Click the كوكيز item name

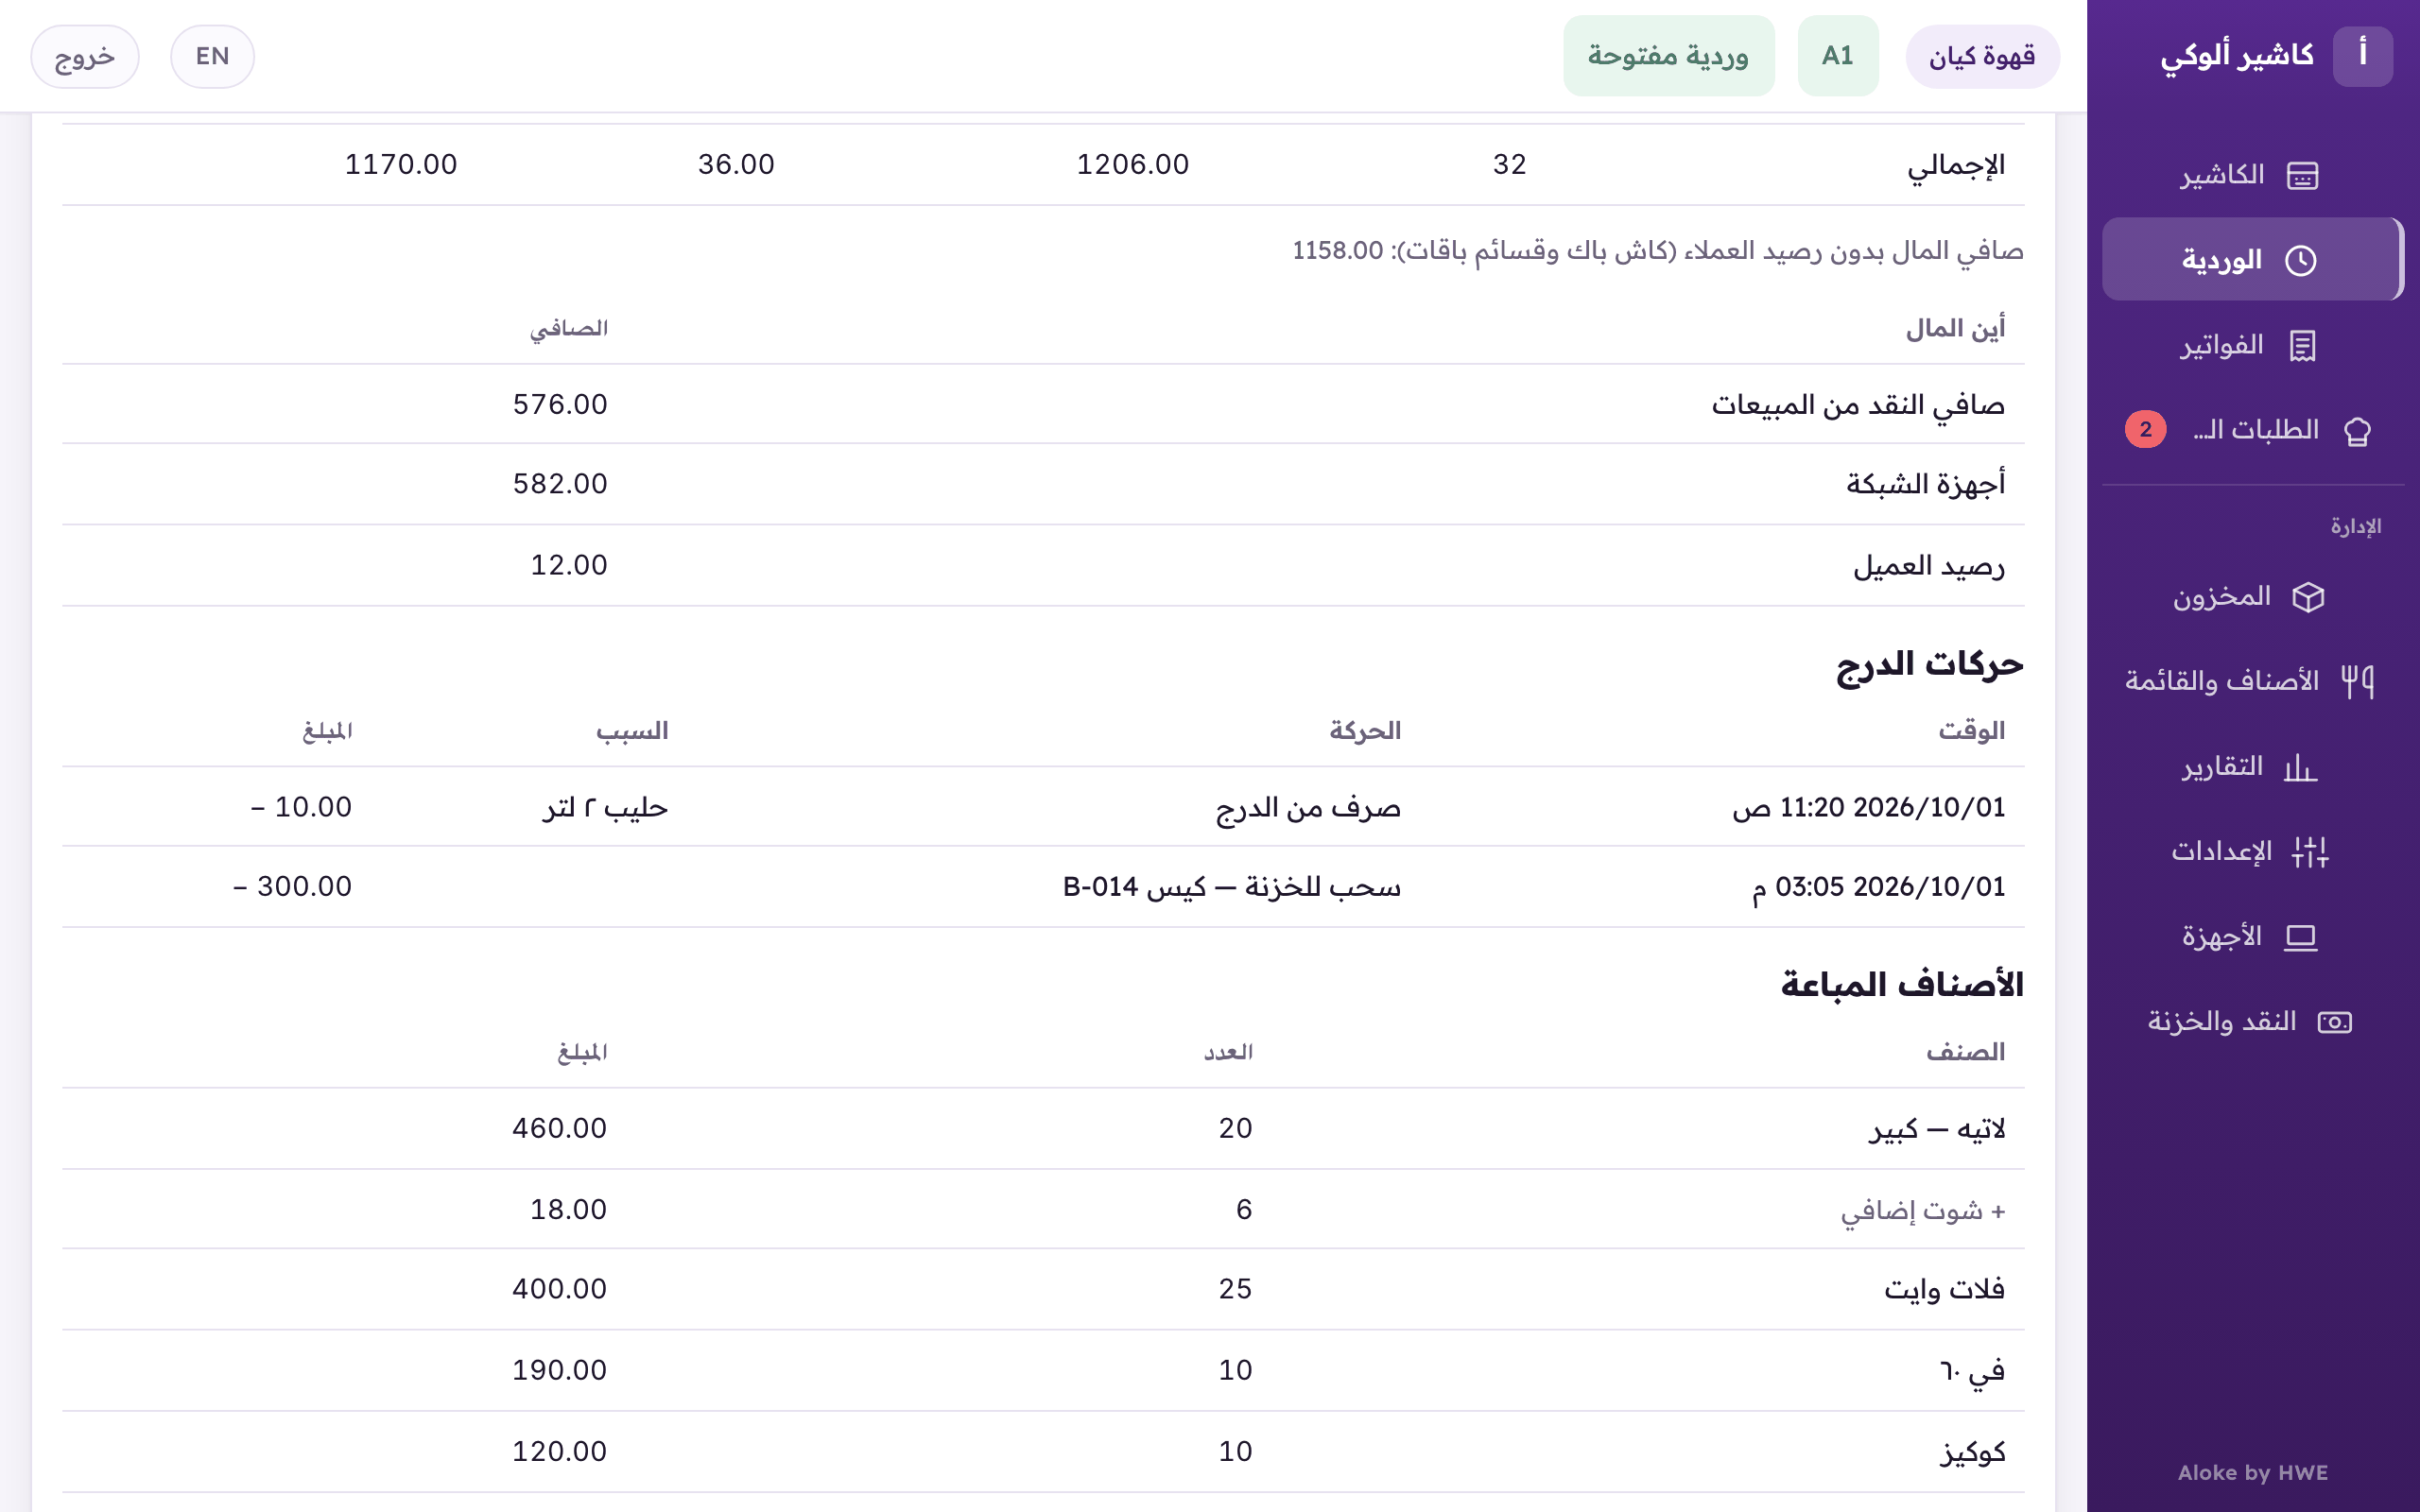click(x=1972, y=1452)
